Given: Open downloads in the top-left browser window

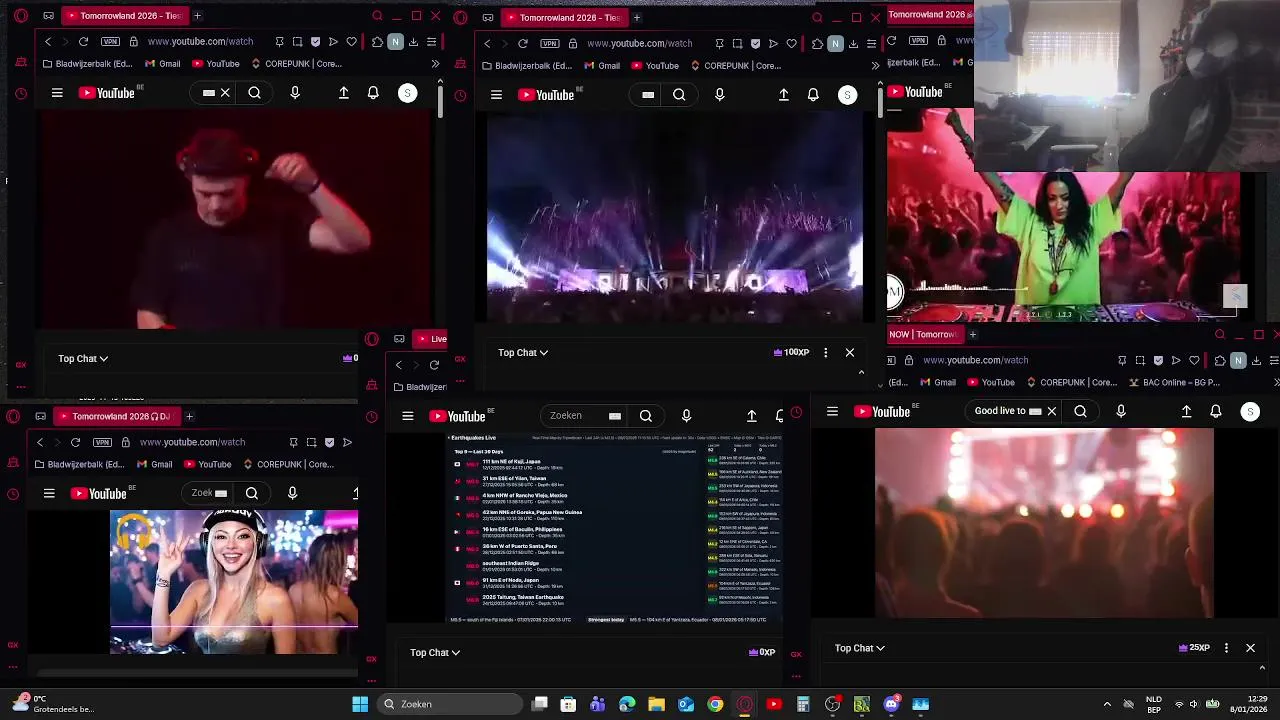Looking at the screenshot, I should click(413, 42).
